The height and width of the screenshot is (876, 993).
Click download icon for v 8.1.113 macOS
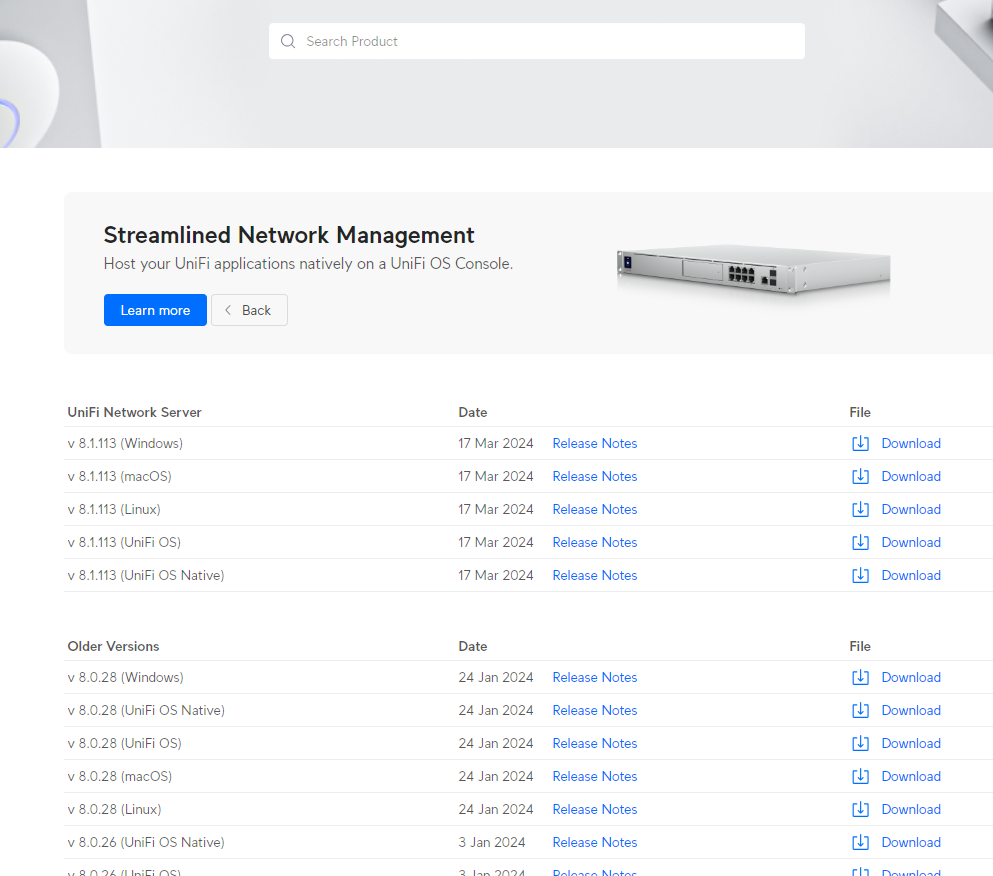860,476
